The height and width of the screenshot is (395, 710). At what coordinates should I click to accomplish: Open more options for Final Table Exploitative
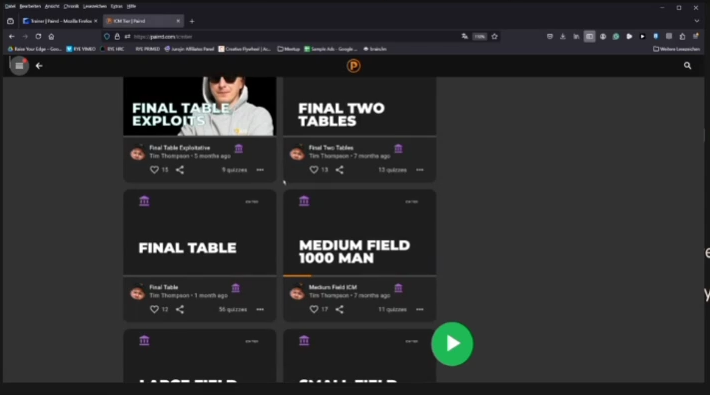coord(260,170)
